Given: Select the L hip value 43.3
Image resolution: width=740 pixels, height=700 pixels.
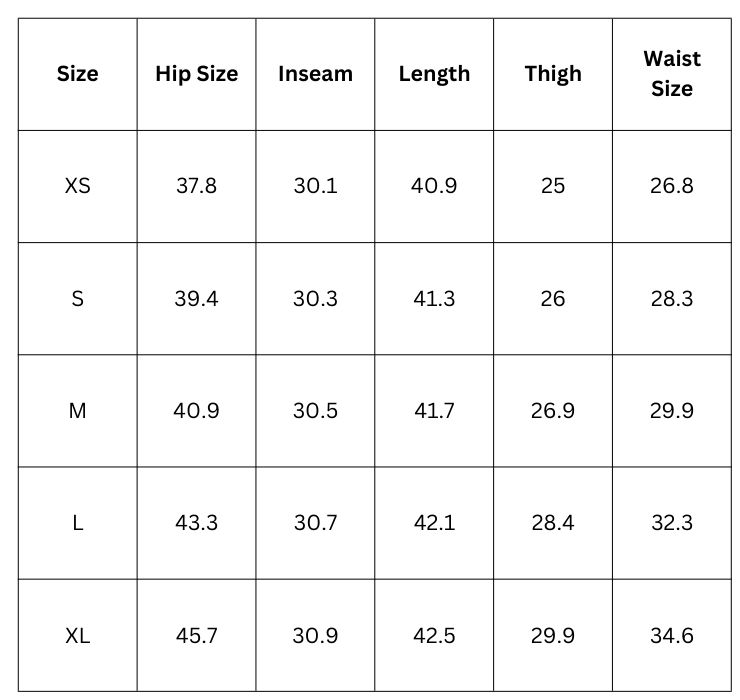Looking at the screenshot, I should click(196, 523).
